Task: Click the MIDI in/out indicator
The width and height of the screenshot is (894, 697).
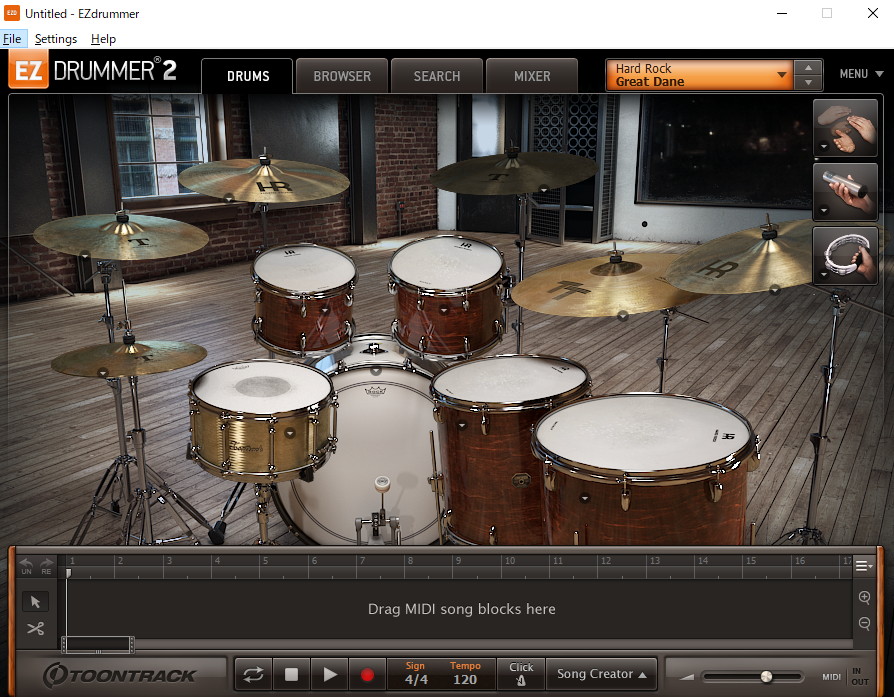Action: [x=845, y=676]
